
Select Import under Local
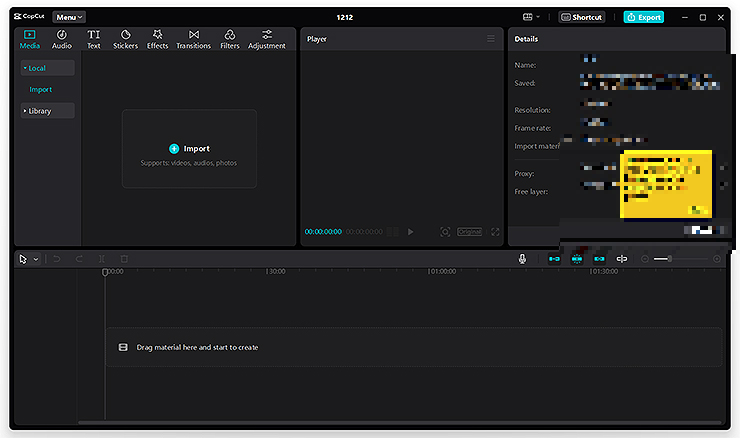point(41,89)
